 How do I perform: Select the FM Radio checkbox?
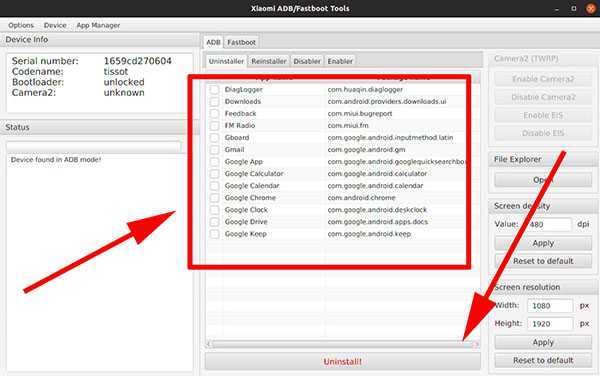coord(214,125)
